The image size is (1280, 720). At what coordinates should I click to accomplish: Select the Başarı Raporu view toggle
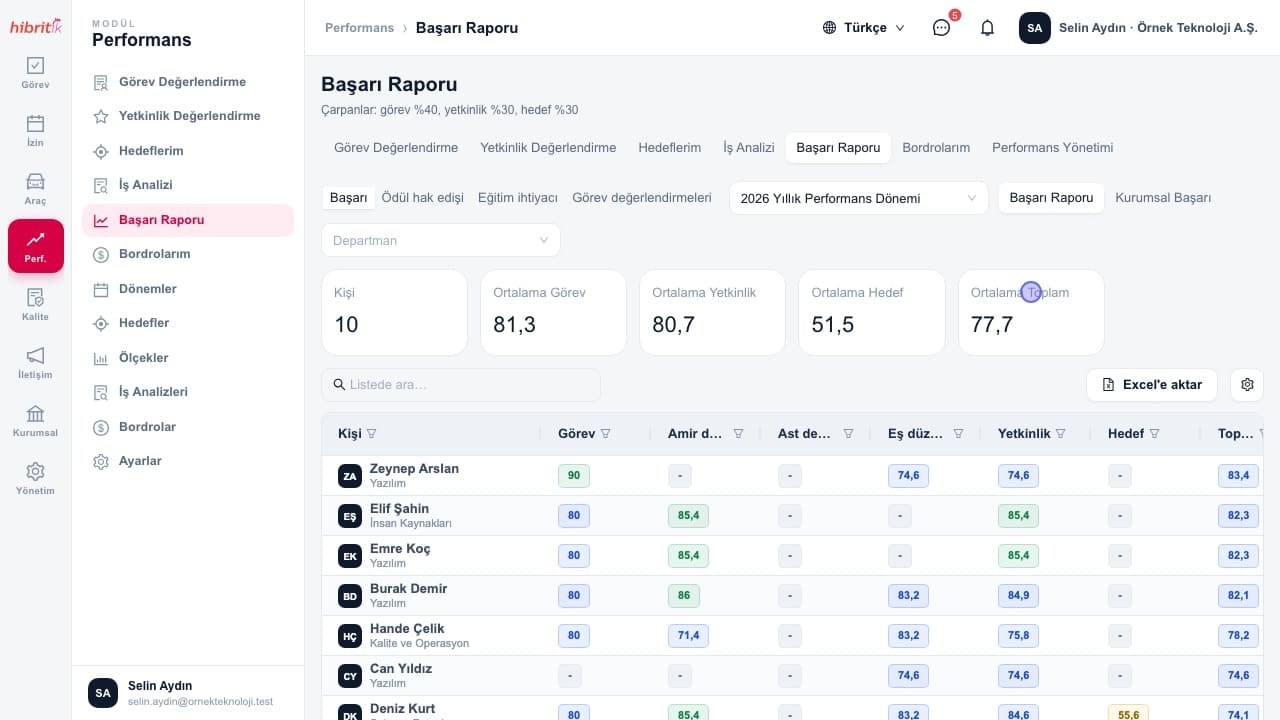(x=1051, y=198)
